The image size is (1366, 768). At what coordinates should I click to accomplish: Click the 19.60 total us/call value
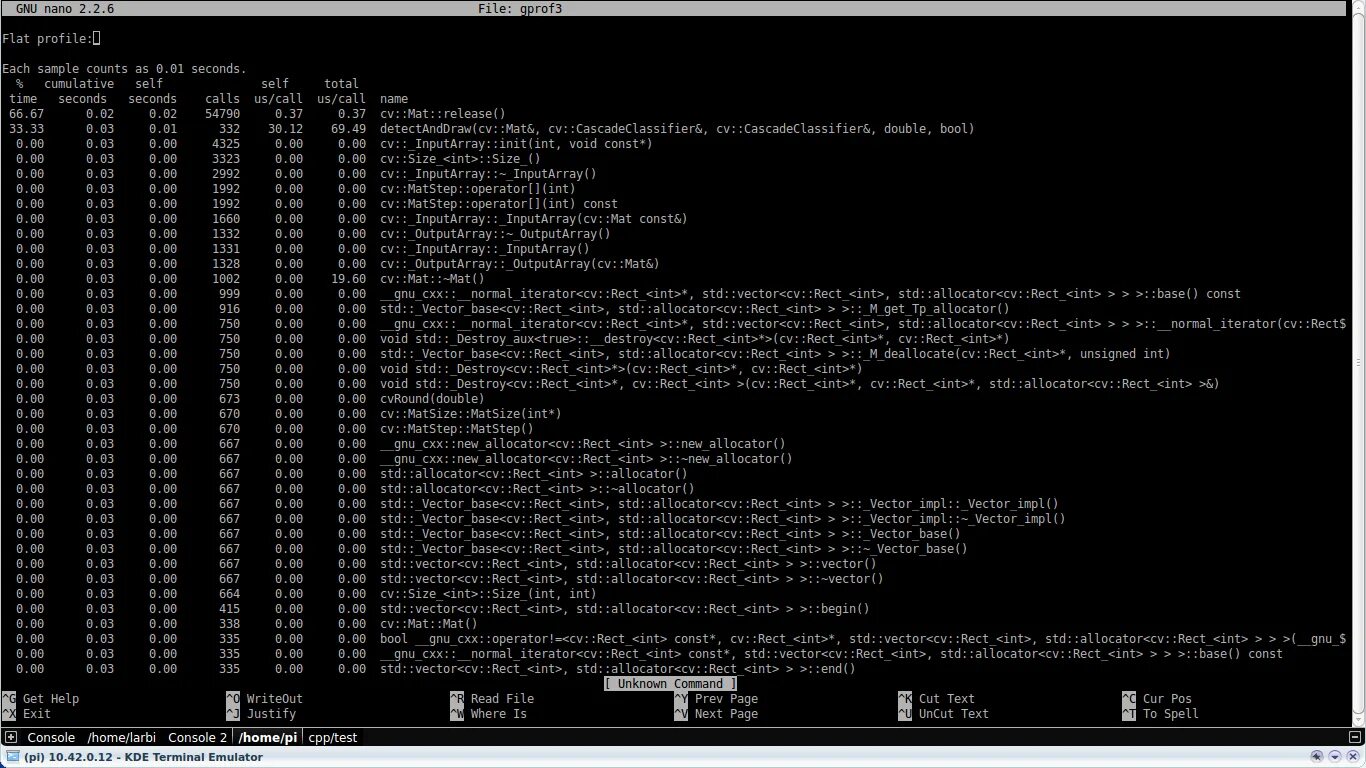tap(348, 279)
